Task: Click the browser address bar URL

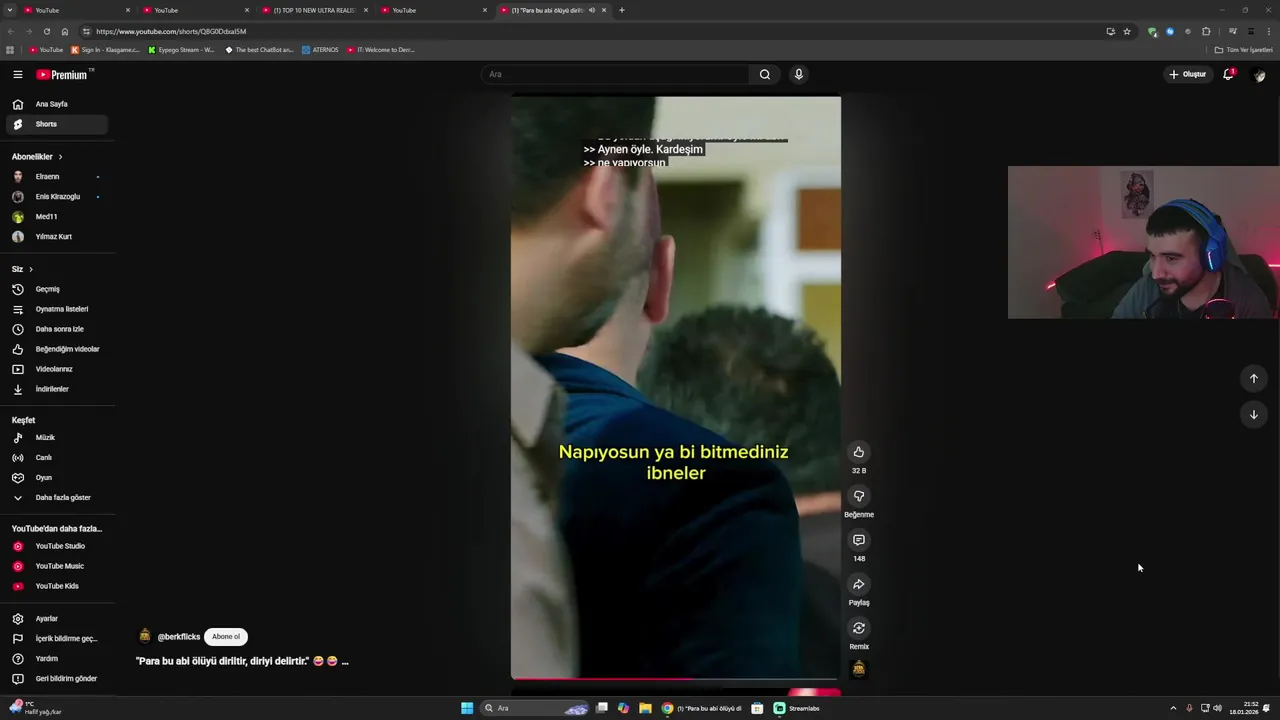Action: coord(171,31)
